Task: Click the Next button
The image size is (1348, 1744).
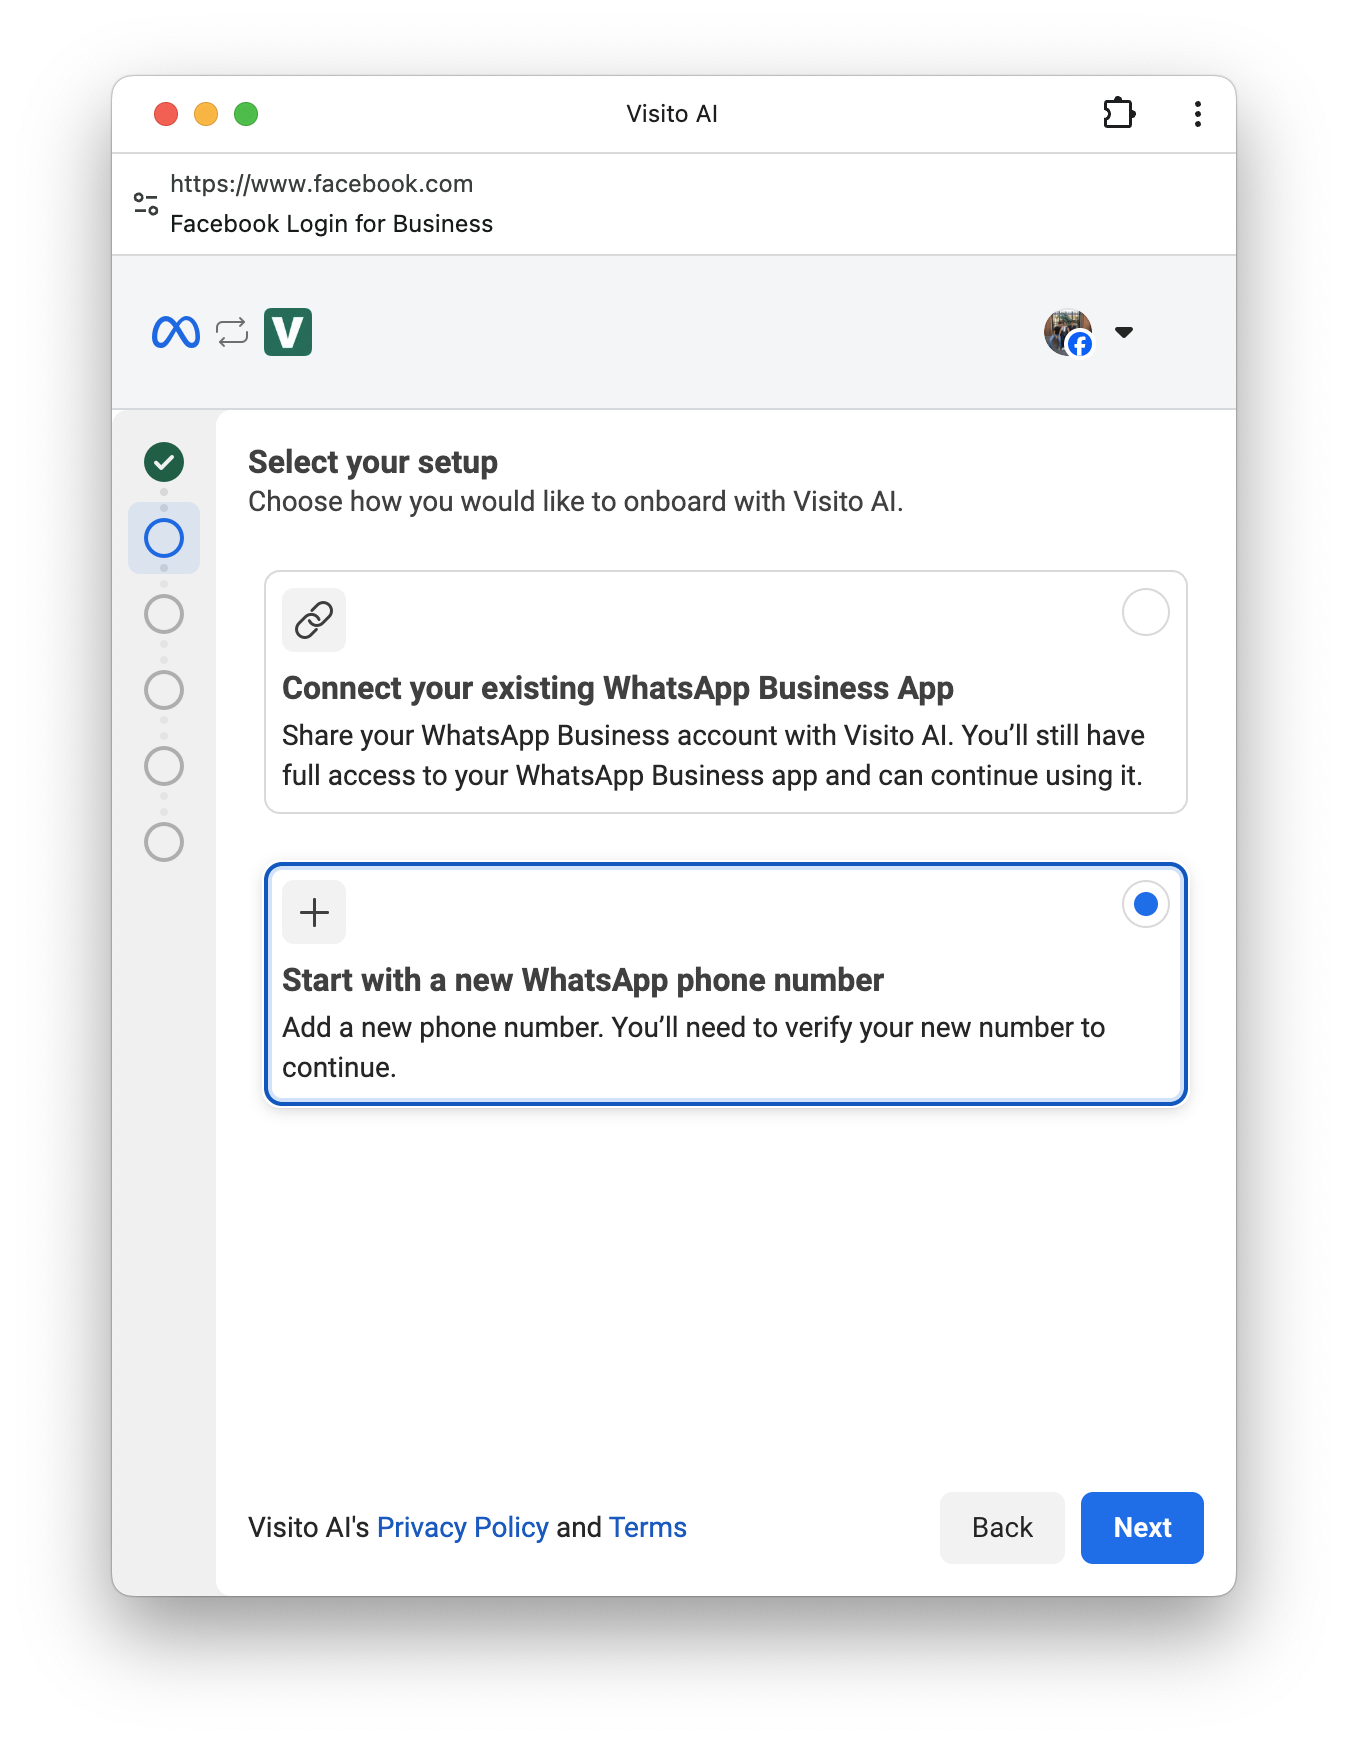Action: click(x=1142, y=1528)
